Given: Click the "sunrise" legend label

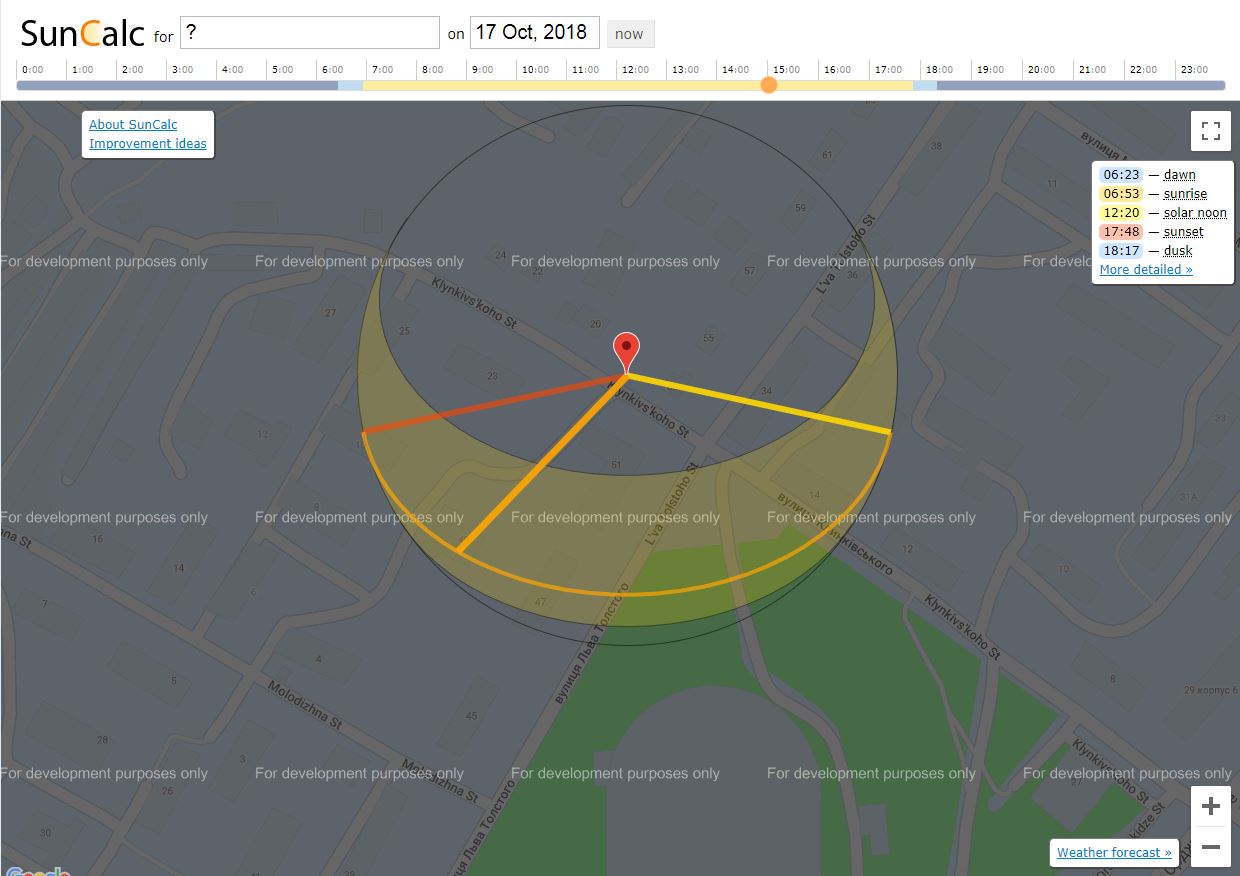Looking at the screenshot, I should click(1185, 194).
